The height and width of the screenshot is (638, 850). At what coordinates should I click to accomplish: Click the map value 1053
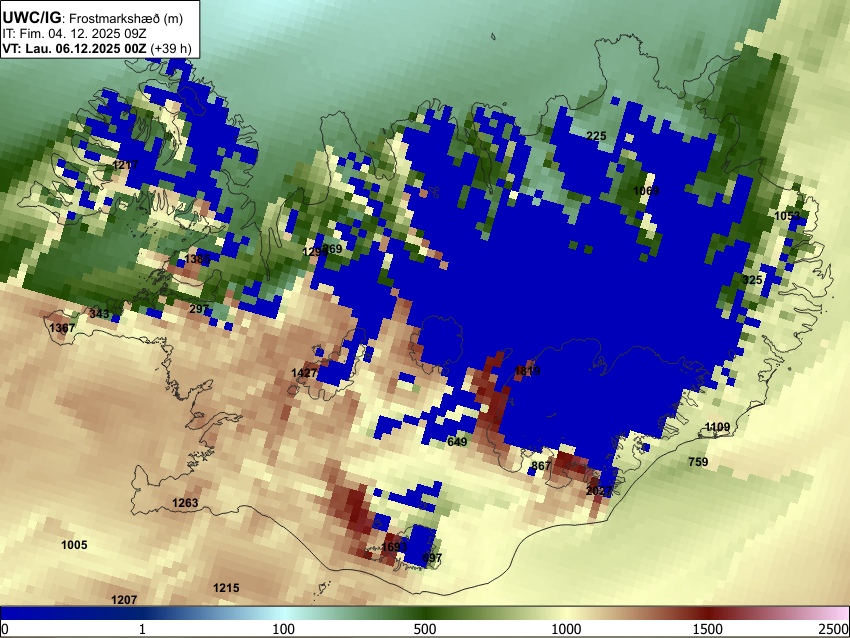(787, 216)
